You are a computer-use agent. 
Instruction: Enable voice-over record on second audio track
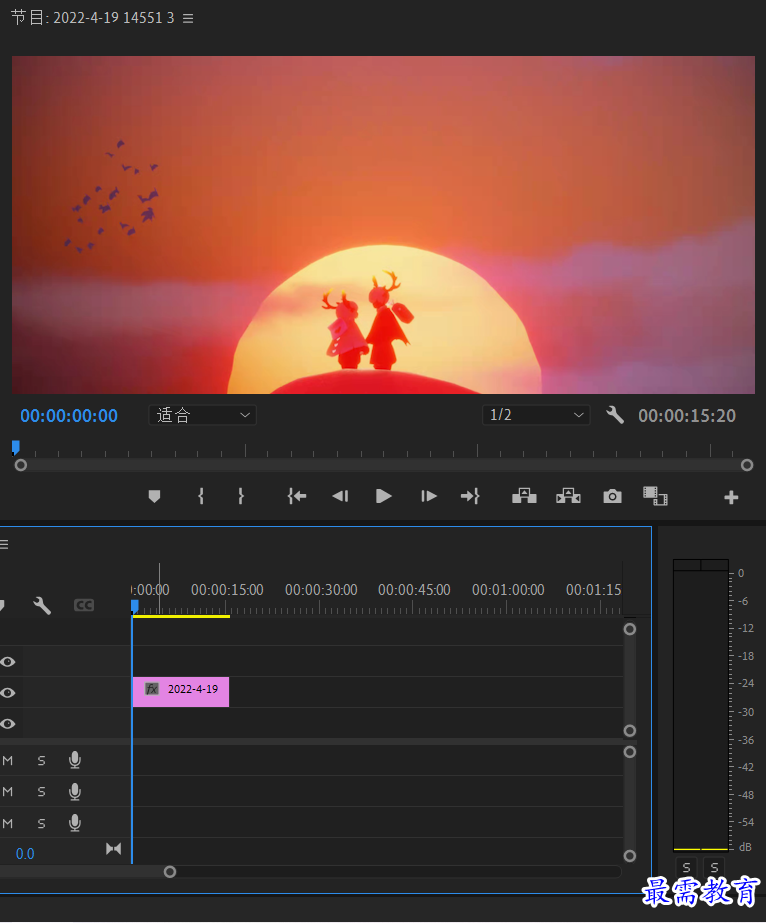[x=75, y=792]
